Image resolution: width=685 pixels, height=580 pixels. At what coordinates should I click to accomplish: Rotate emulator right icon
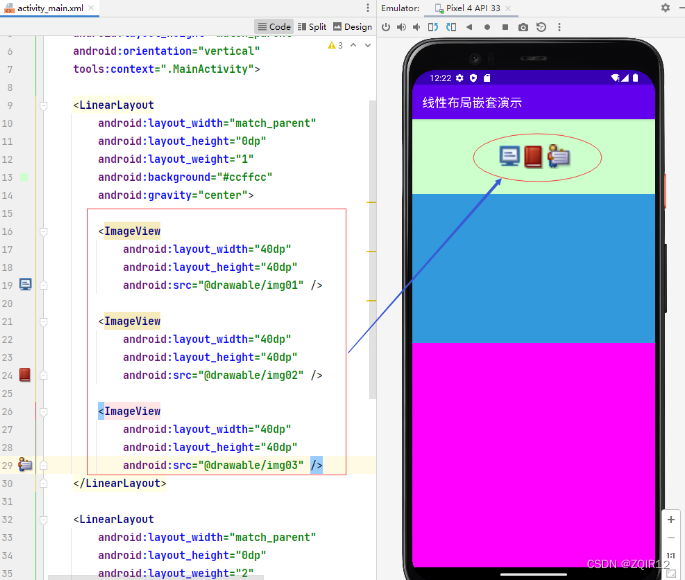(451, 27)
